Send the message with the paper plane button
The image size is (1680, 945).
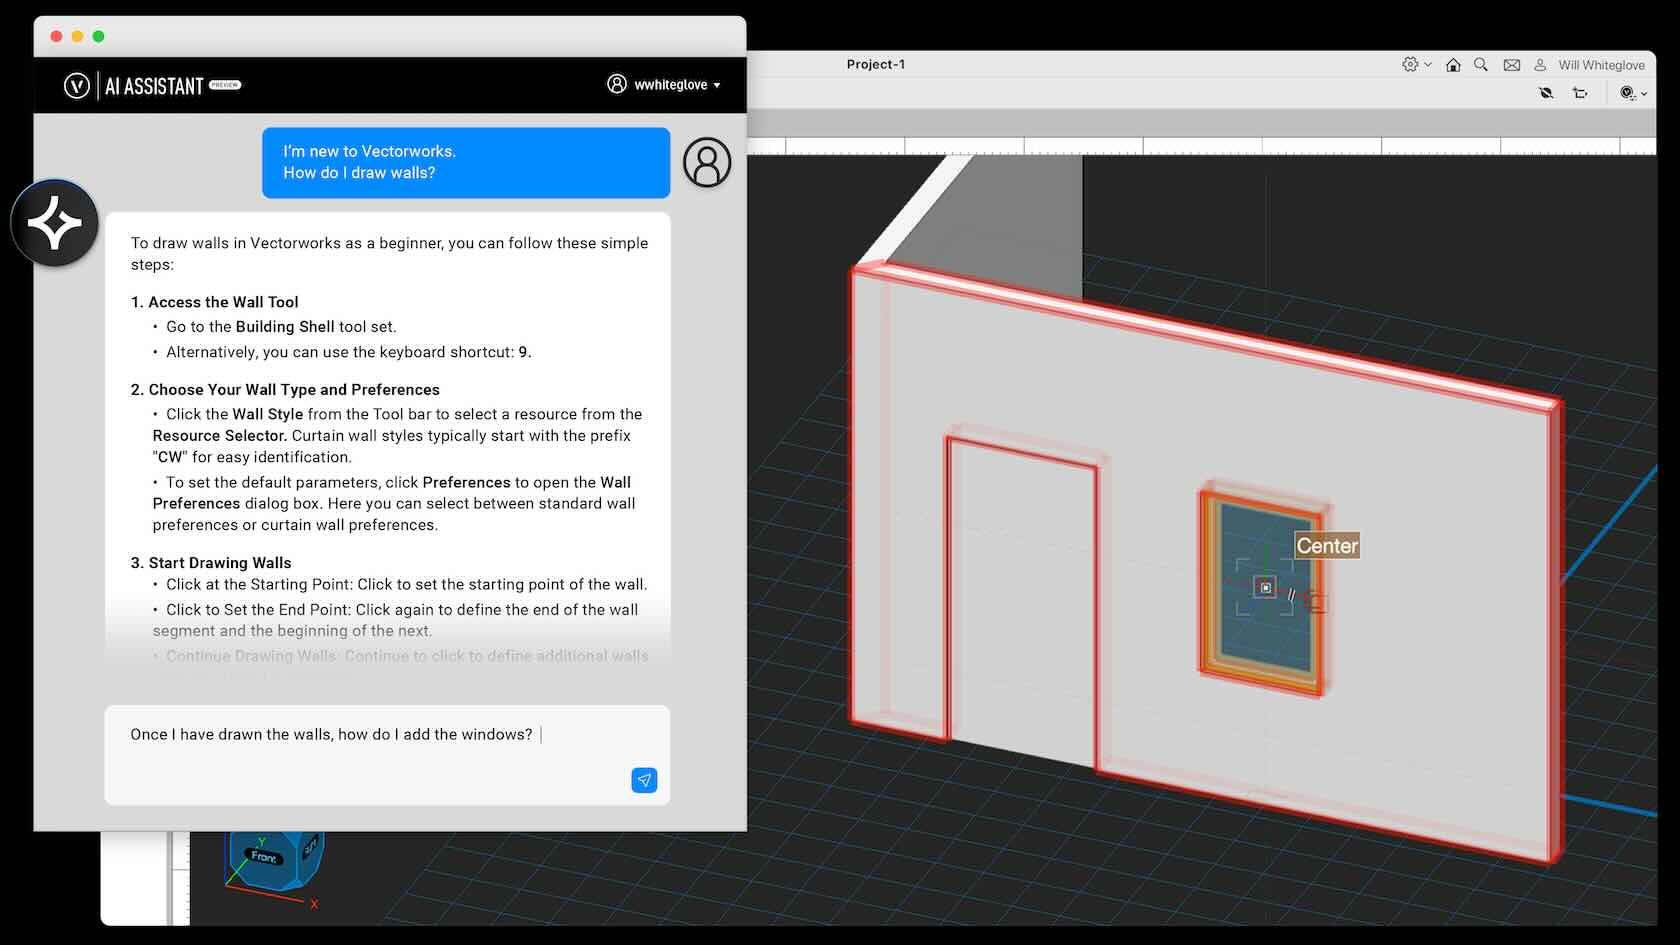[x=644, y=780]
